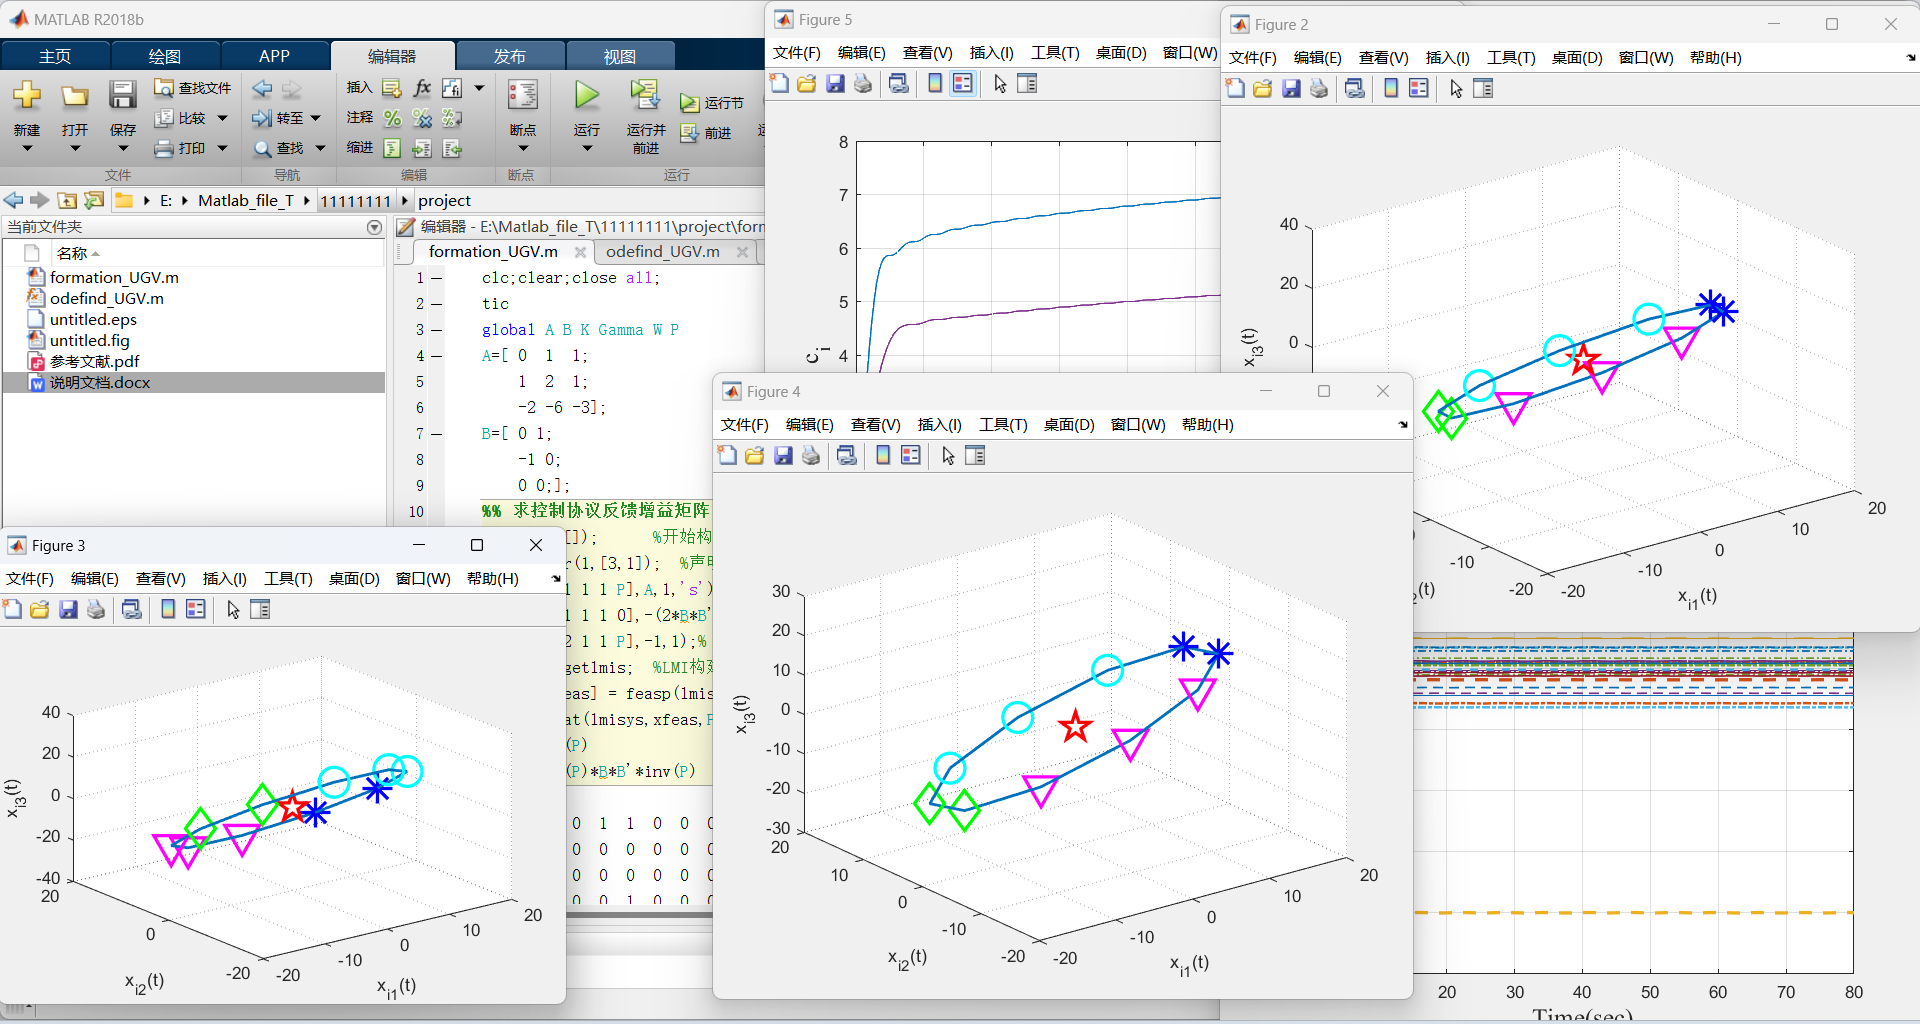
Task: Click the uncomment icon with X
Action: point(422,118)
